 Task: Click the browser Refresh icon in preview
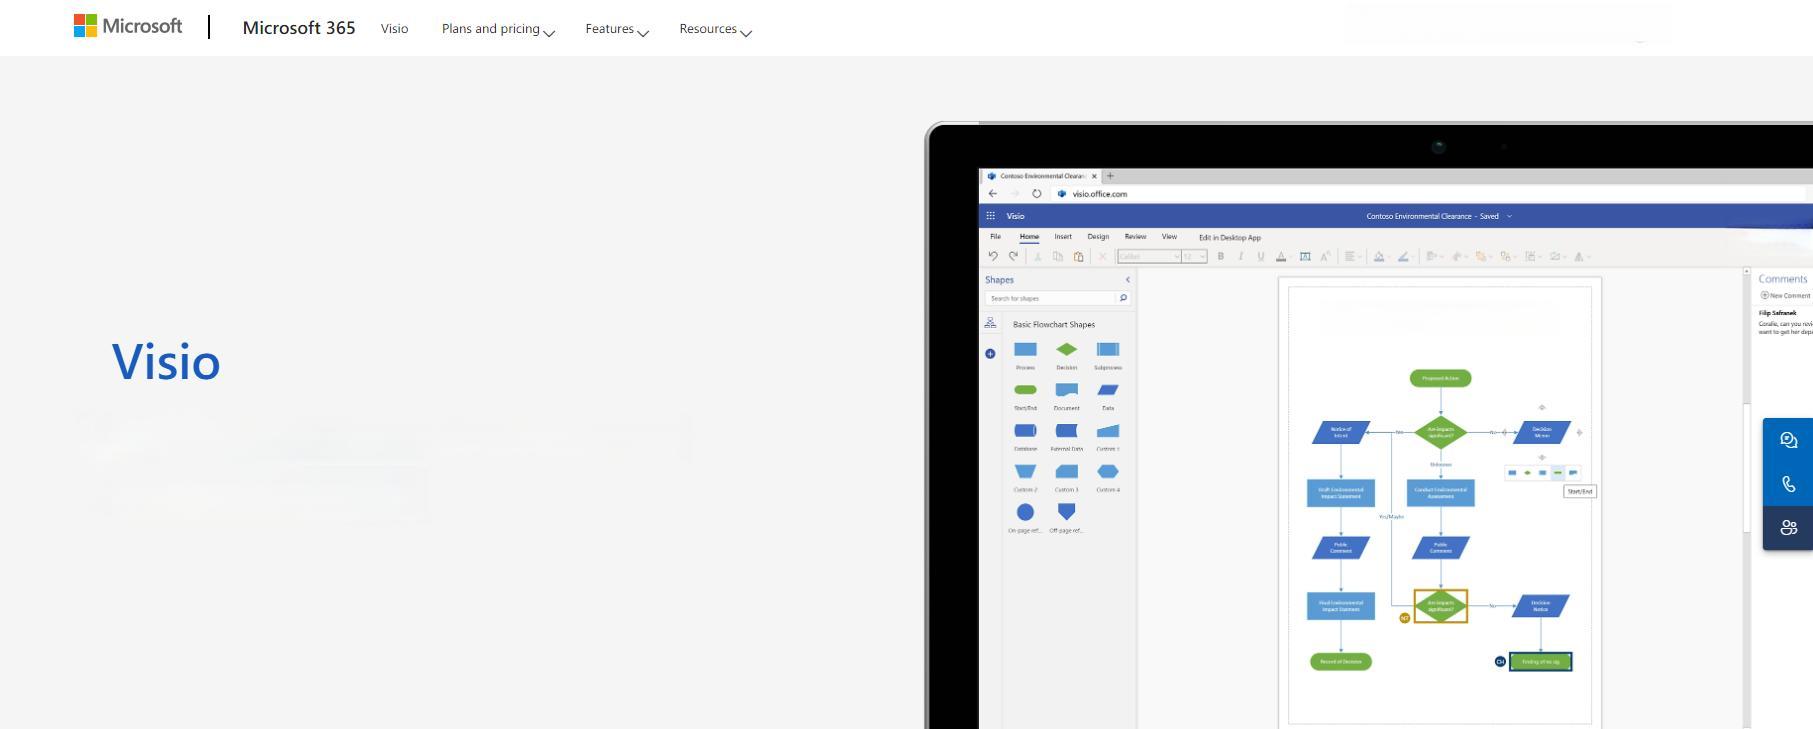coord(1037,194)
